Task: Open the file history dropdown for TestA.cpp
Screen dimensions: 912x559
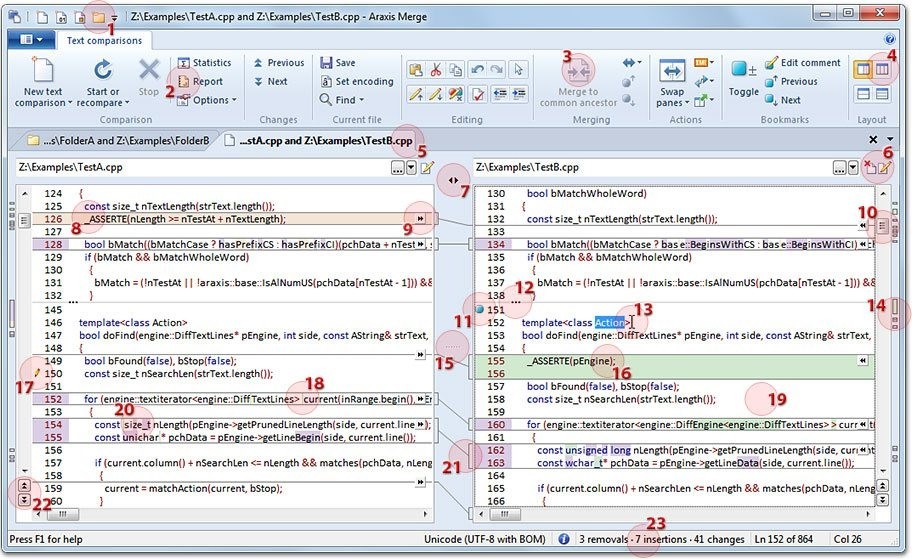Action: (411, 167)
